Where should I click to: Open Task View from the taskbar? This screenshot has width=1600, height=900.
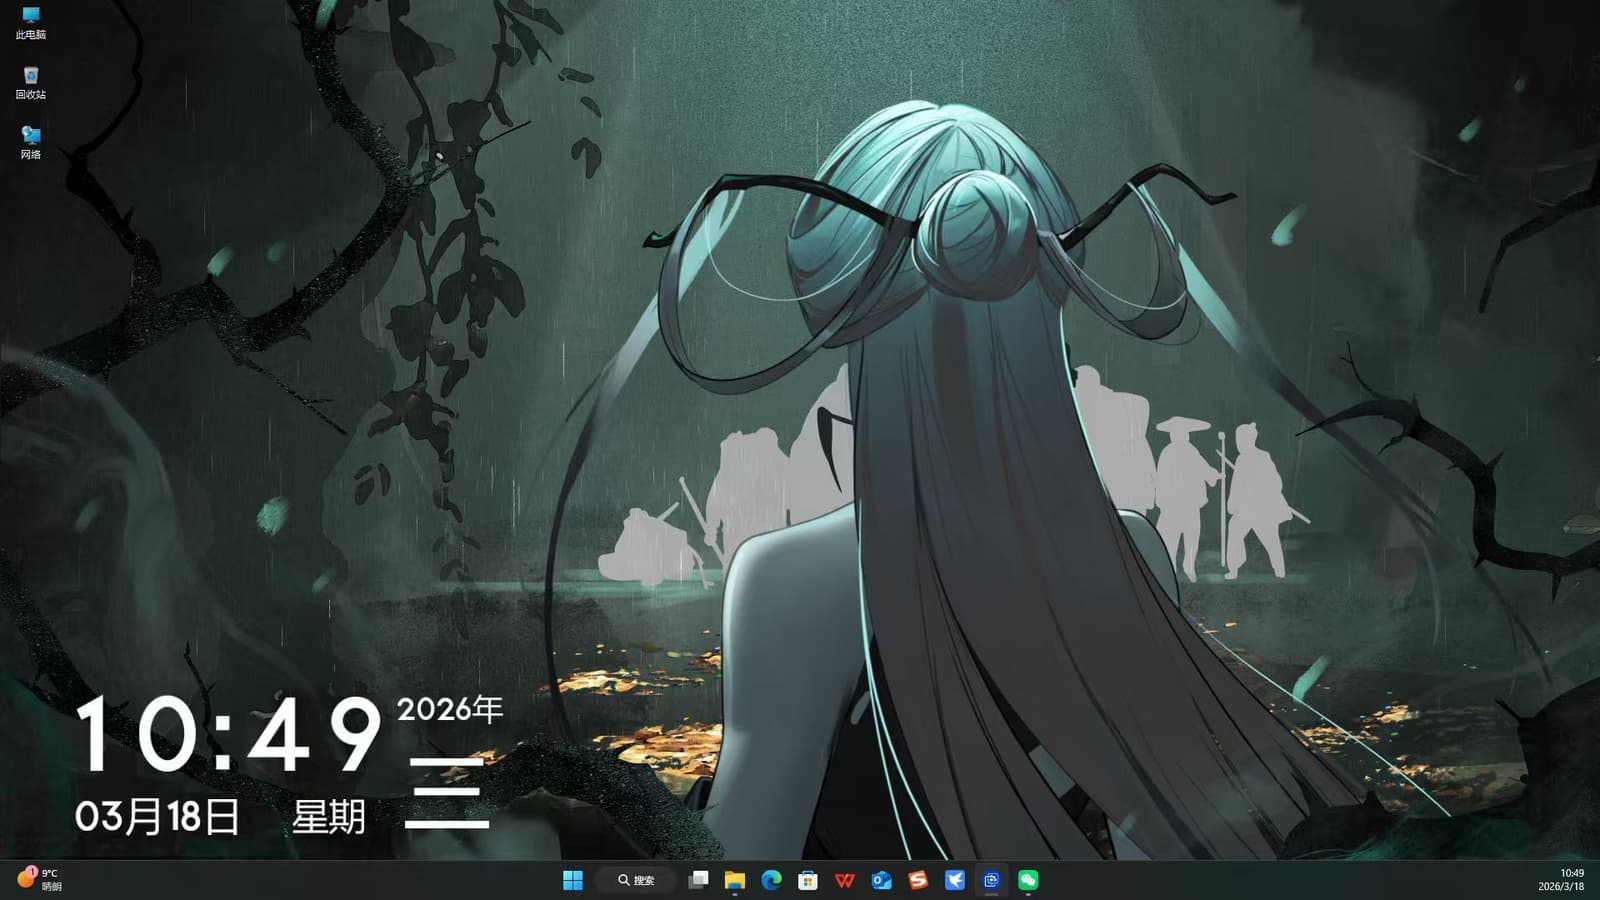coord(699,880)
